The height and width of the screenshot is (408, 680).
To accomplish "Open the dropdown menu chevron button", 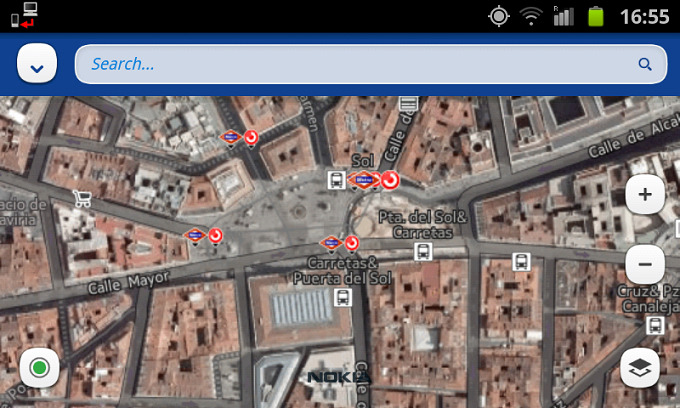I will pyautogui.click(x=37, y=64).
